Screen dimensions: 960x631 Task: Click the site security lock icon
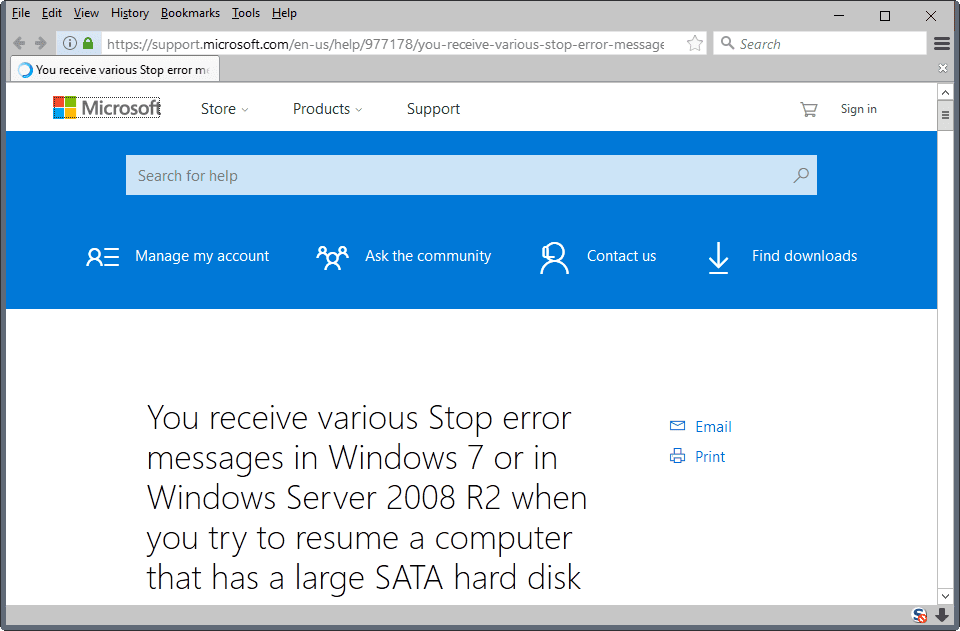tap(89, 43)
